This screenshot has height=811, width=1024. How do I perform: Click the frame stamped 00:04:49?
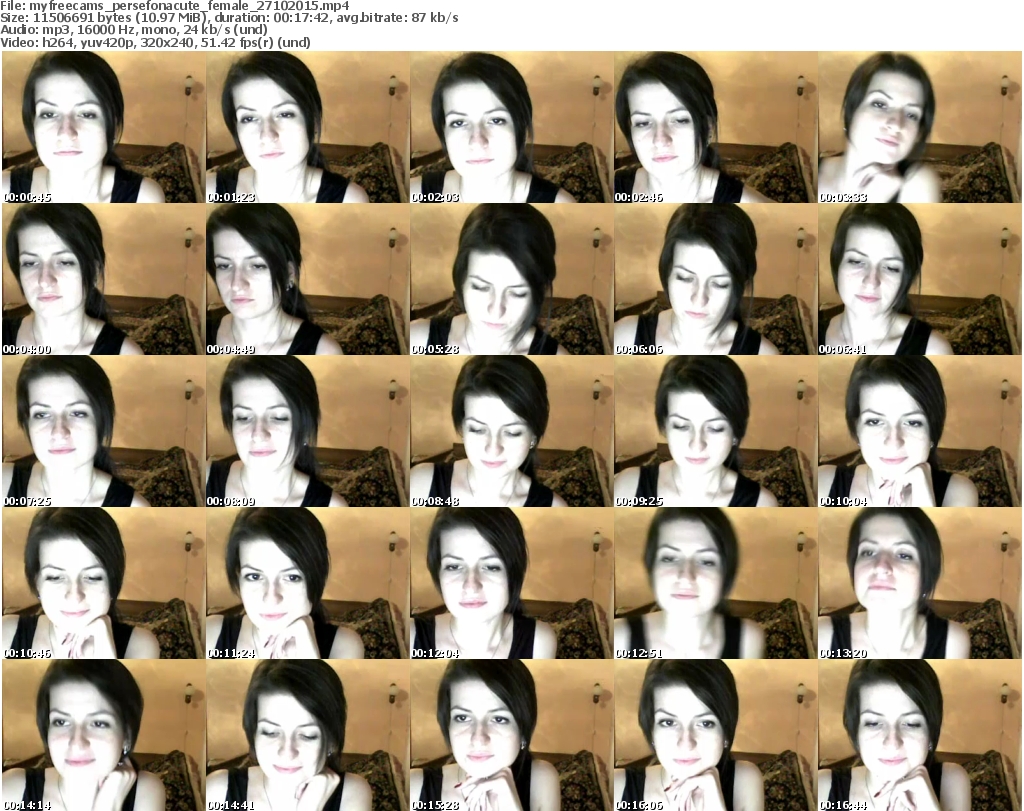pyautogui.click(x=308, y=279)
